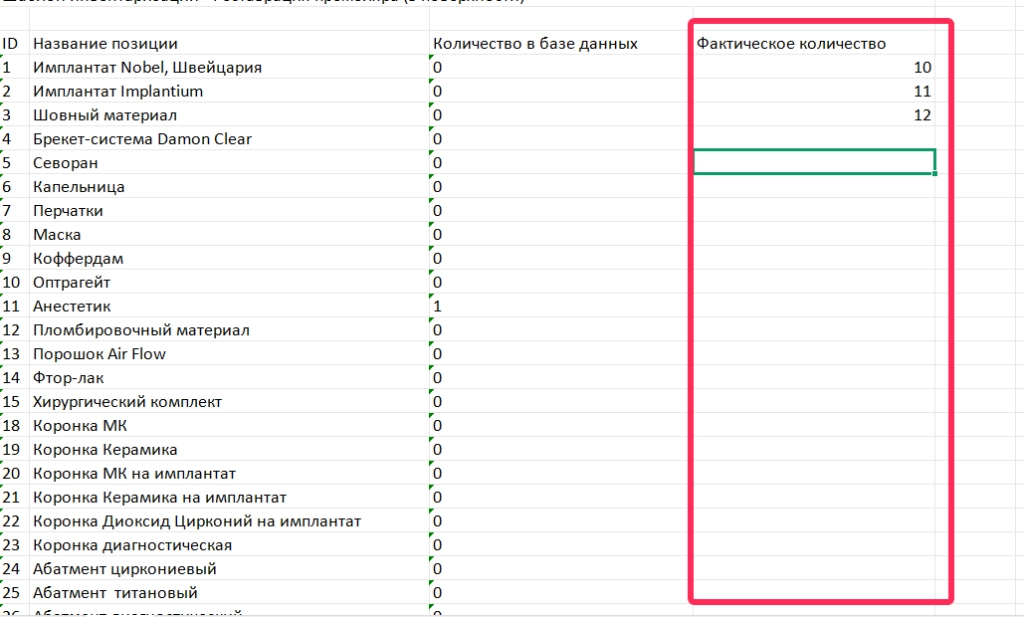Select the actual quantity cell containing 10

click(x=815, y=67)
